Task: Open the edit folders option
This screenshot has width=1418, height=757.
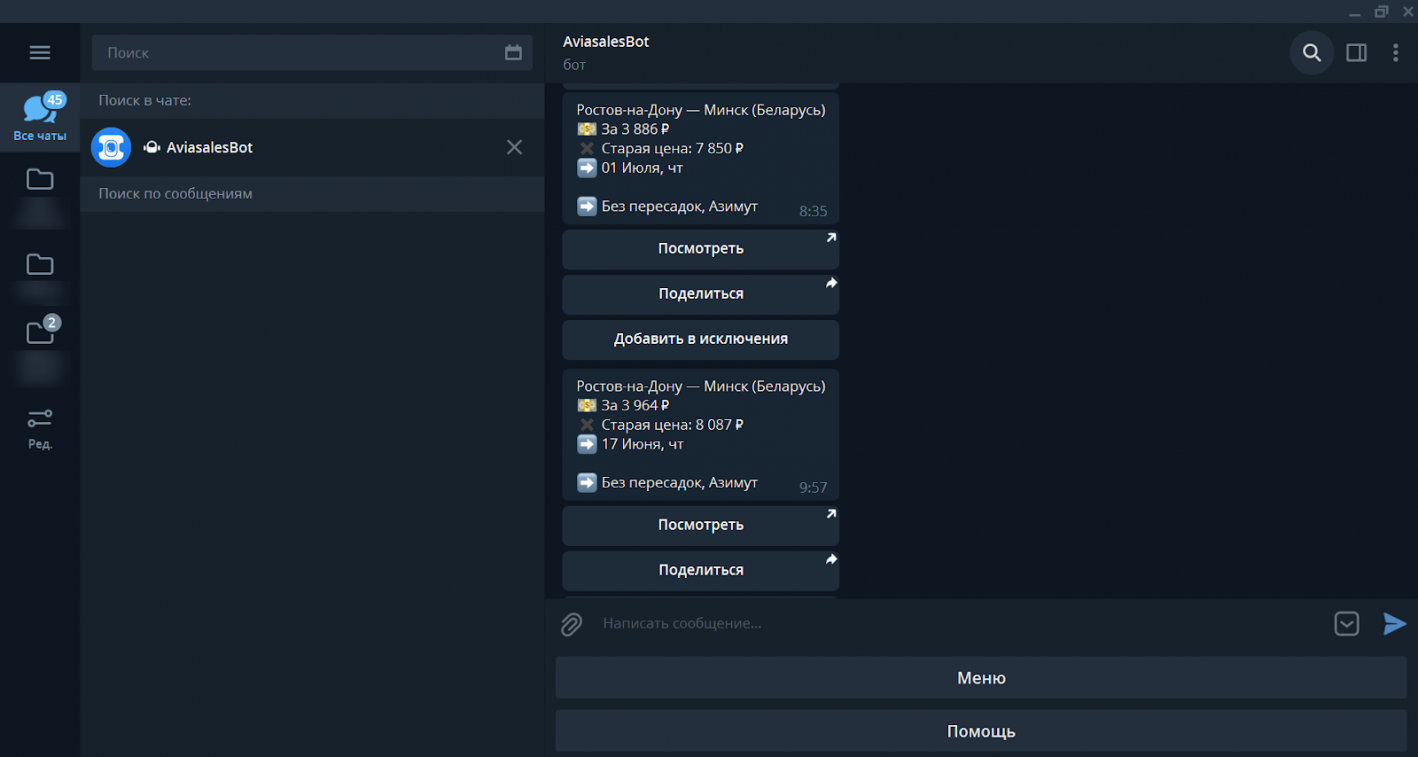Action: point(40,429)
